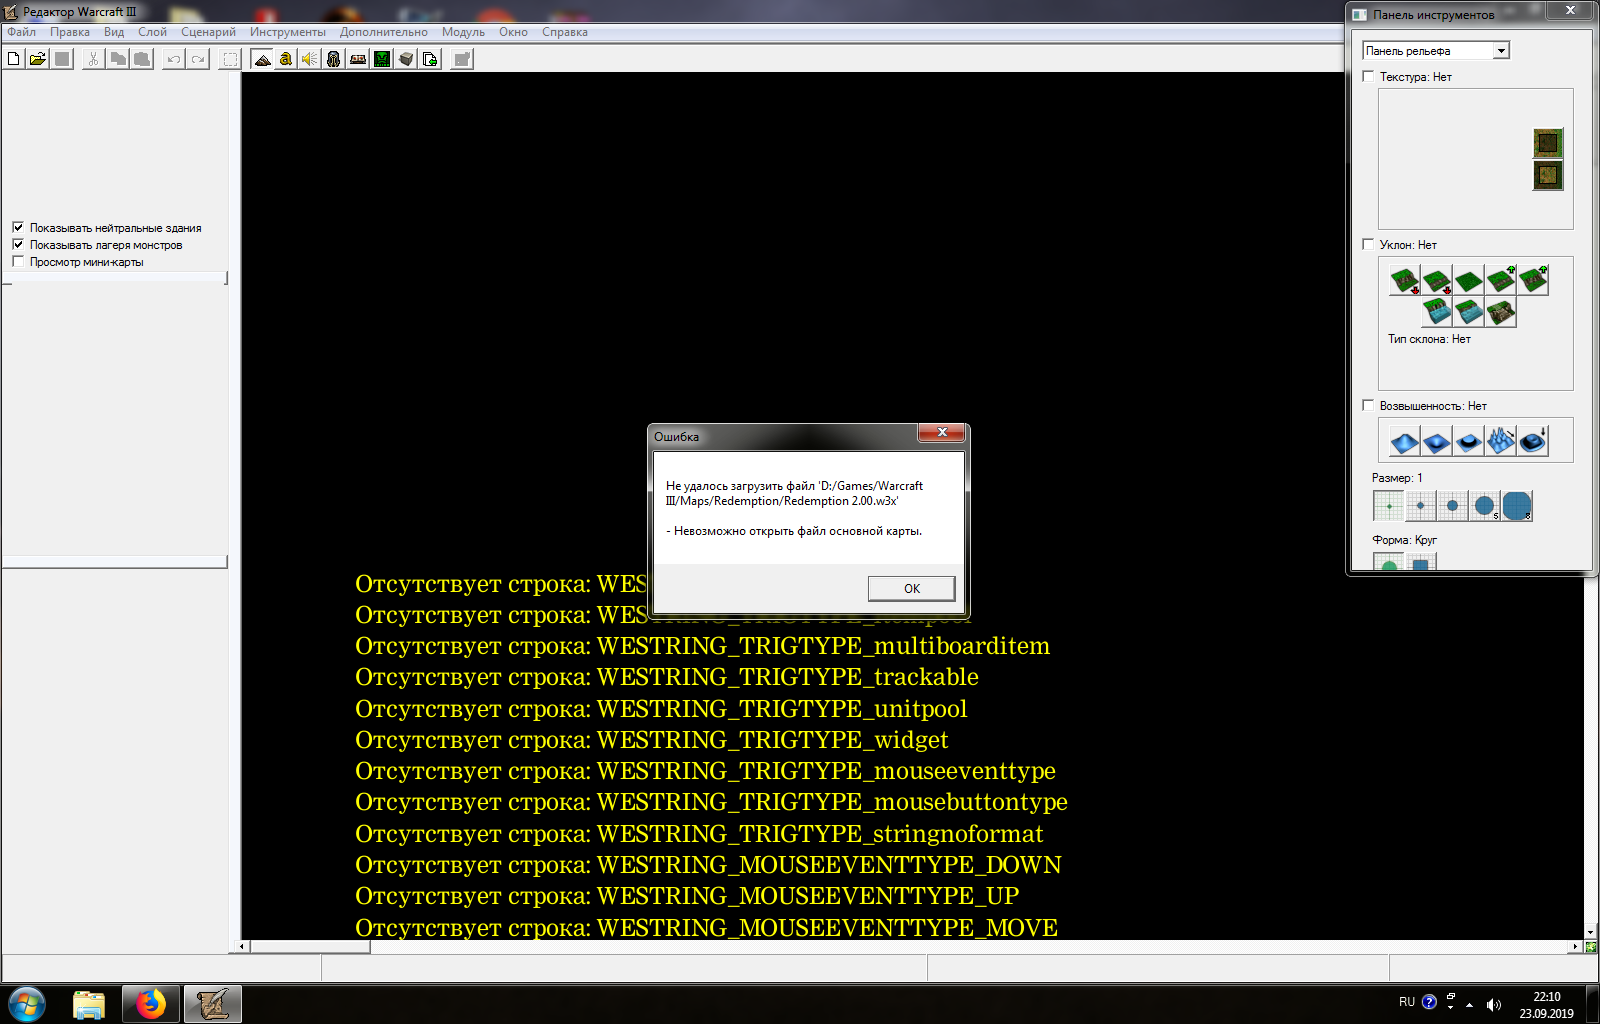This screenshot has height=1024, width=1600.
Task: Open the Windows Start menu
Action: coord(27,1004)
